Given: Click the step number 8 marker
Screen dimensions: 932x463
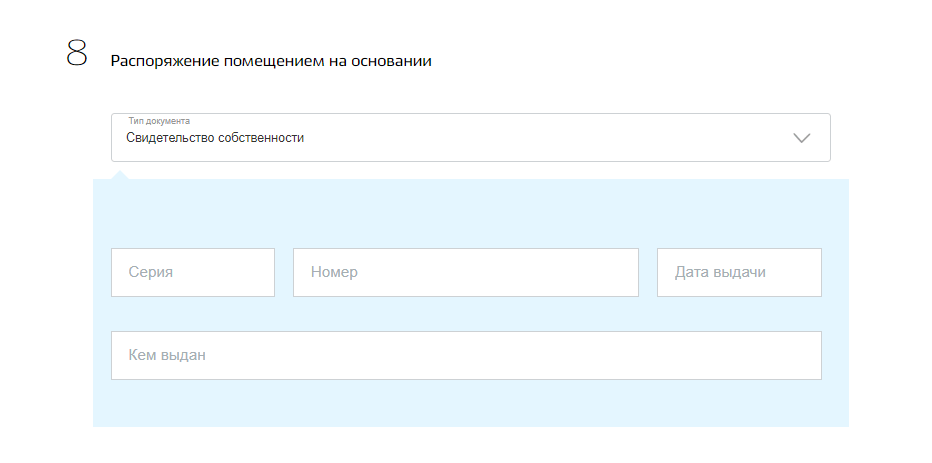Looking at the screenshot, I should point(77,53).
